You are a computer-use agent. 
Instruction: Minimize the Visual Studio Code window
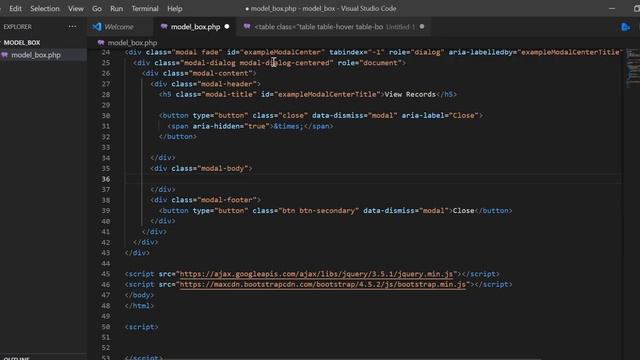pyautogui.click(x=611, y=9)
